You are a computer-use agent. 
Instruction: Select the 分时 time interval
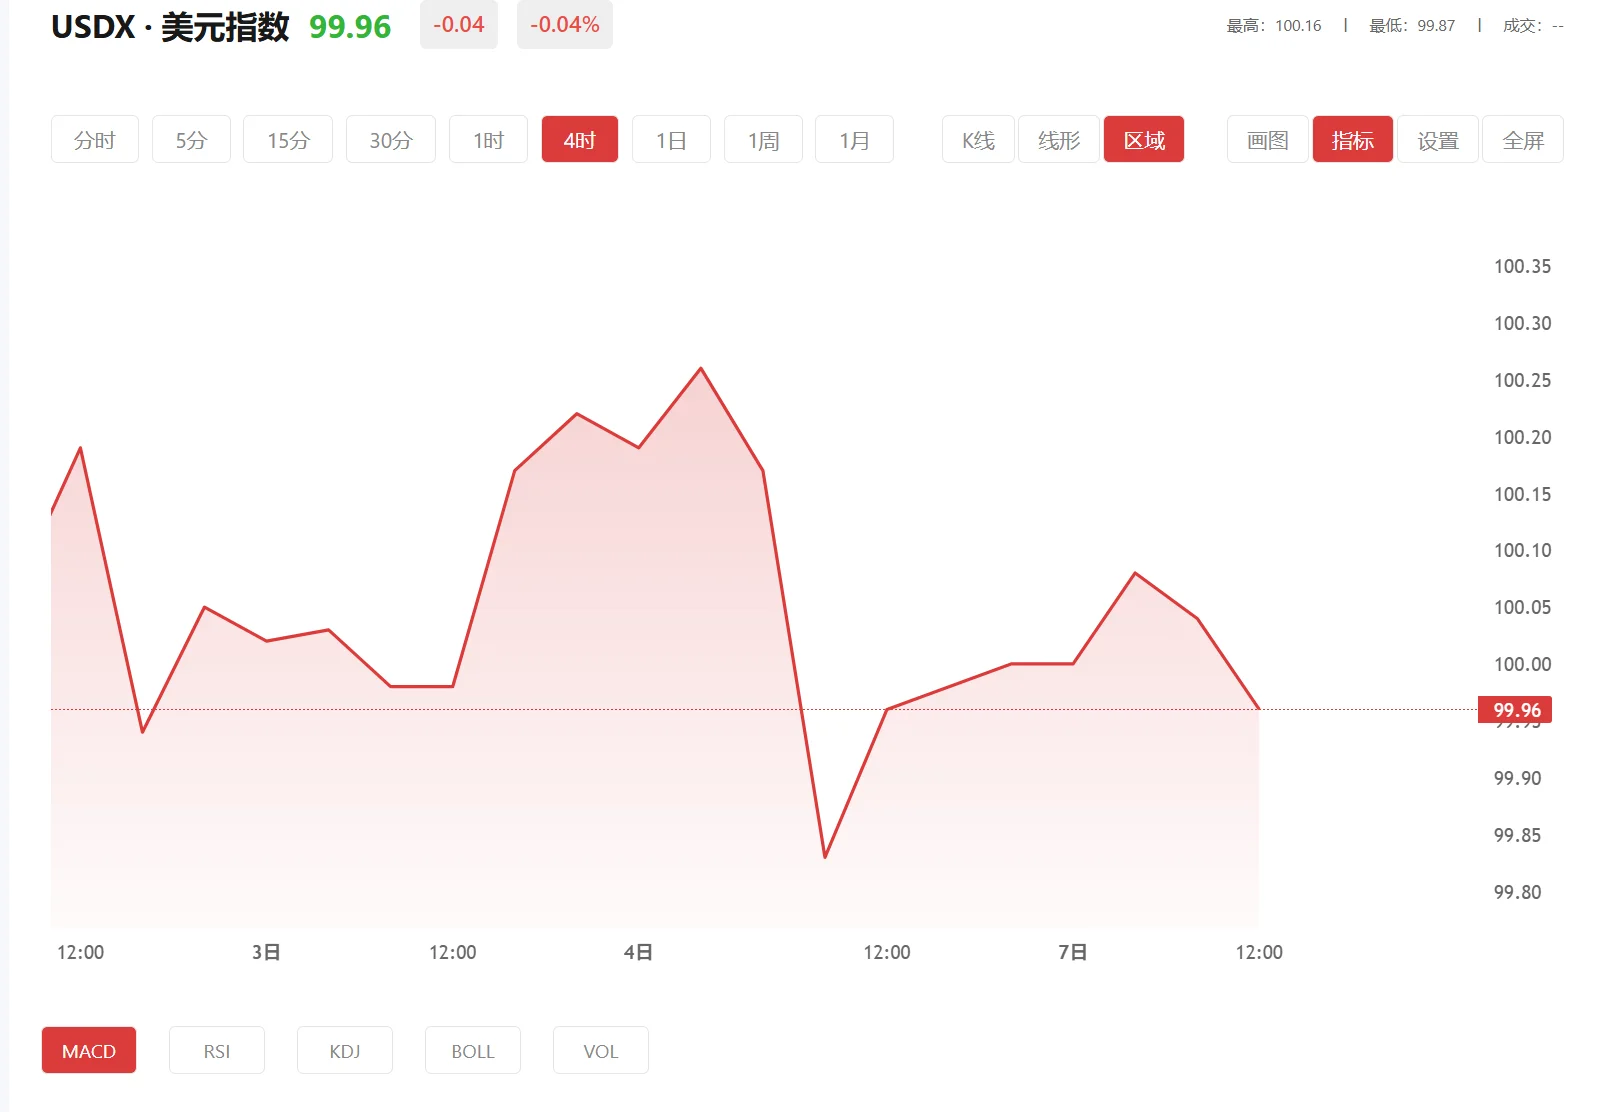(x=95, y=140)
